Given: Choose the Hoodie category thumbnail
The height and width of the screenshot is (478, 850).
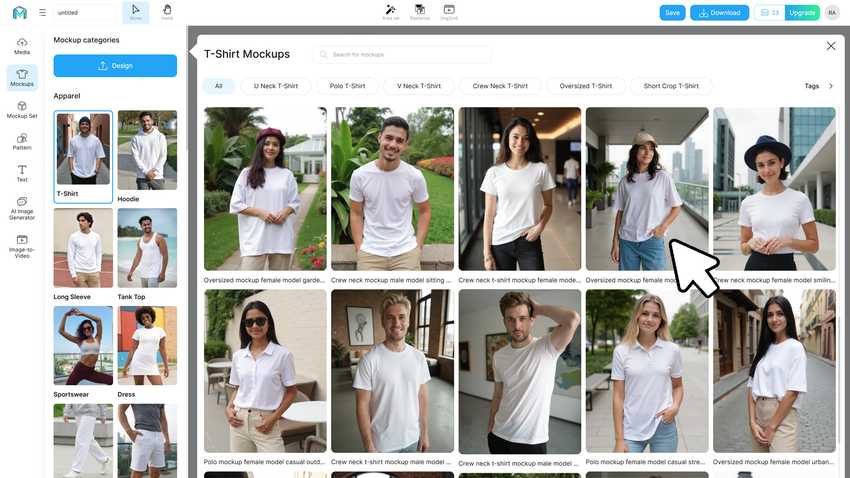Looking at the screenshot, I should pos(147,156).
